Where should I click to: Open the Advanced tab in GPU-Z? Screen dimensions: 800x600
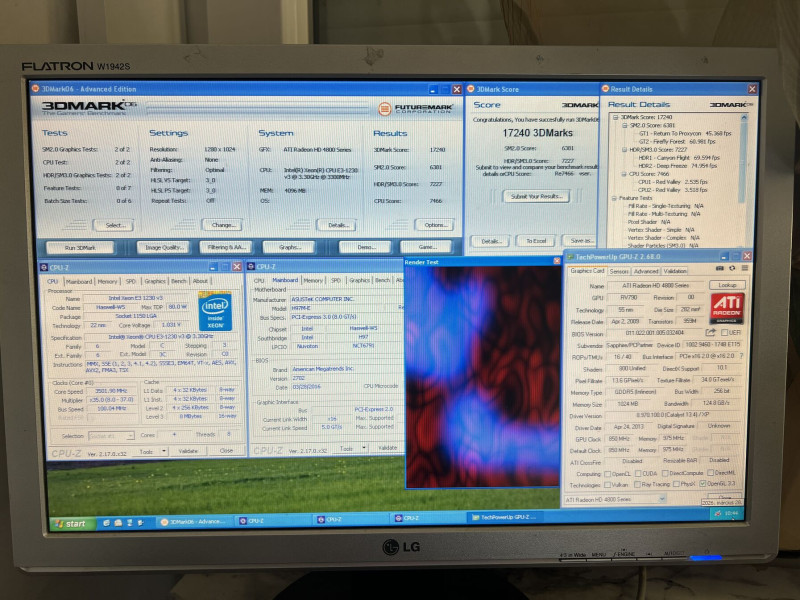coord(646,271)
